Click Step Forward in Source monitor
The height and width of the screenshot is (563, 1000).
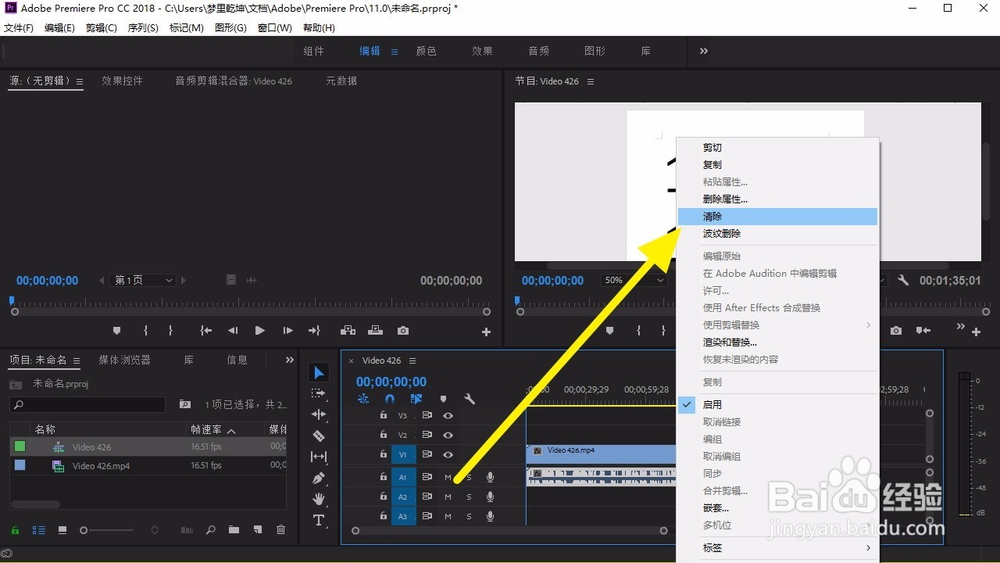pos(288,330)
